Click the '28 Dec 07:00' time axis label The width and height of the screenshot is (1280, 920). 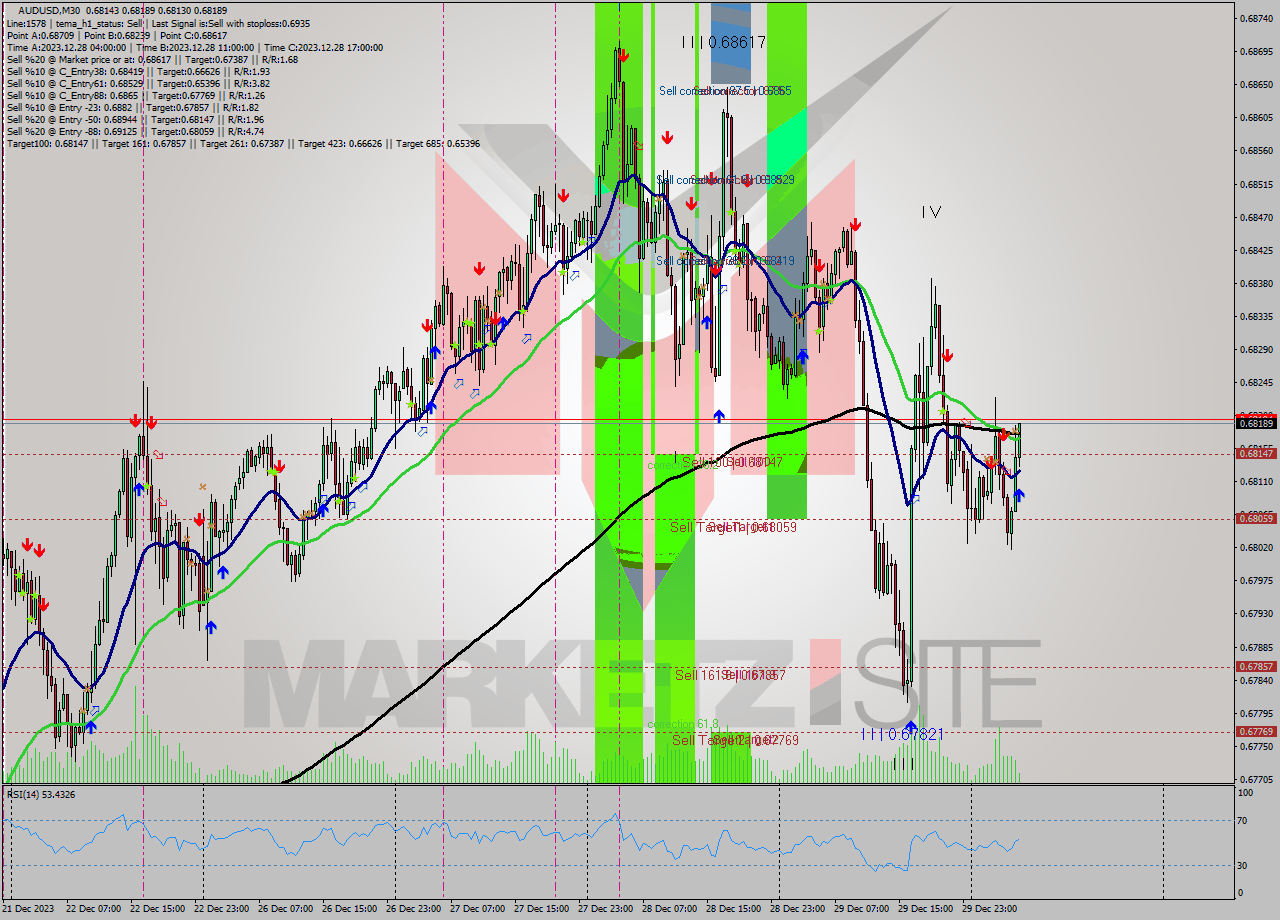coord(671,909)
